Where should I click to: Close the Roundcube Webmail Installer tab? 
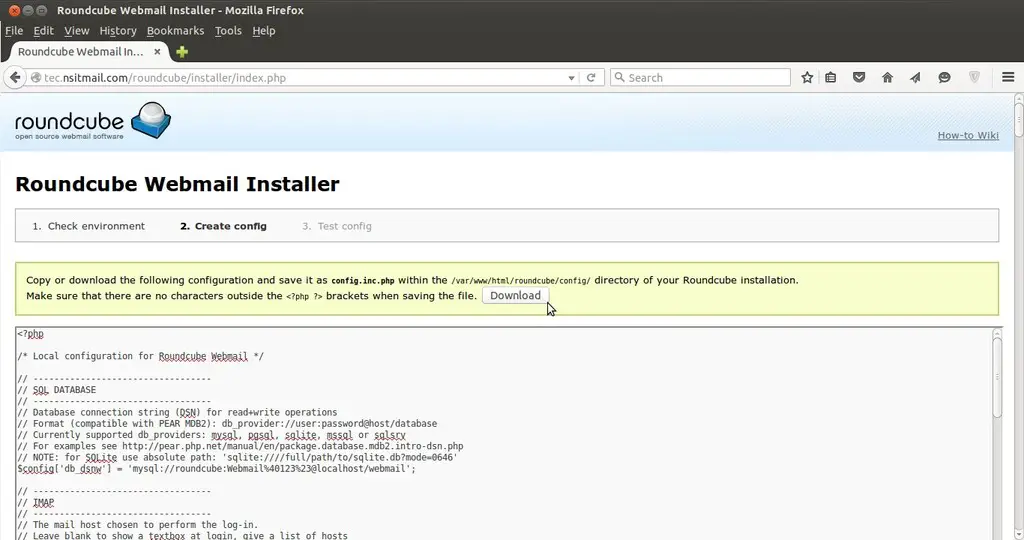[157, 52]
